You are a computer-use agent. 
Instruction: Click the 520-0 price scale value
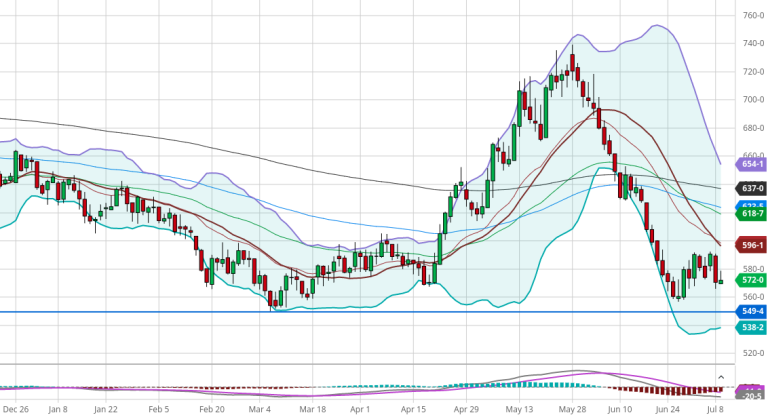click(x=752, y=354)
